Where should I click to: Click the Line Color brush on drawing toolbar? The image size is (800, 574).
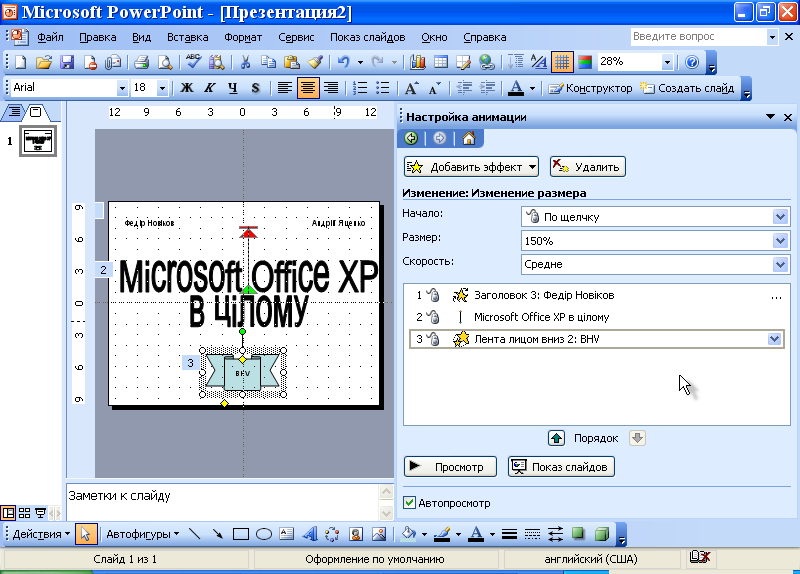coord(442,534)
